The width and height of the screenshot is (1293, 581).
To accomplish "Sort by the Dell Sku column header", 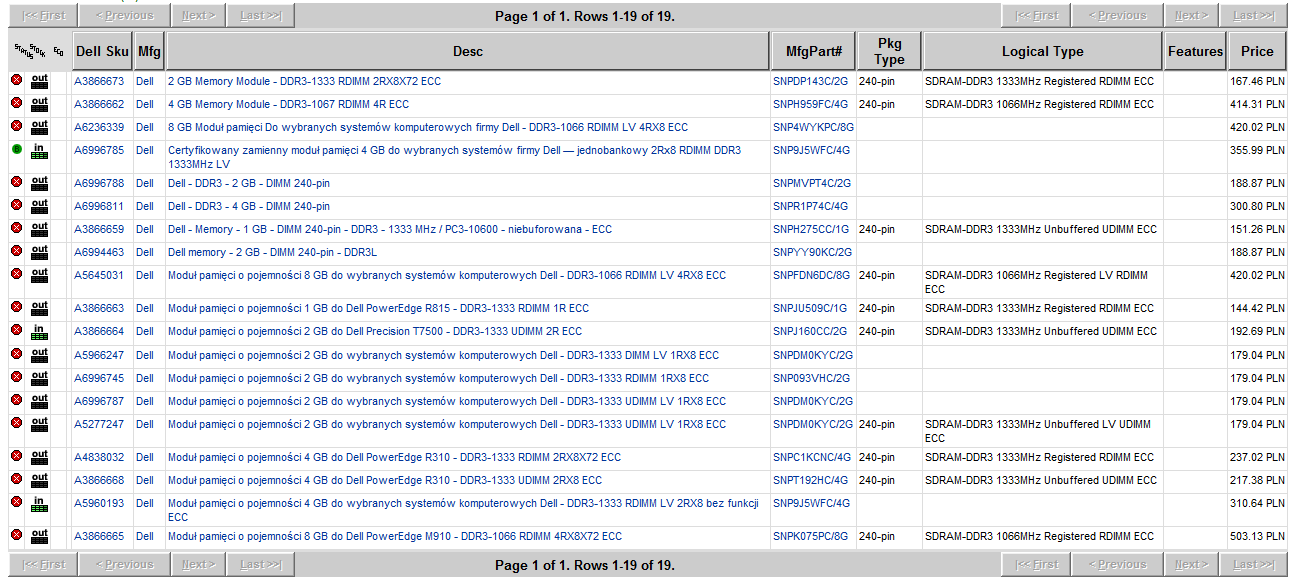I will click(102, 51).
